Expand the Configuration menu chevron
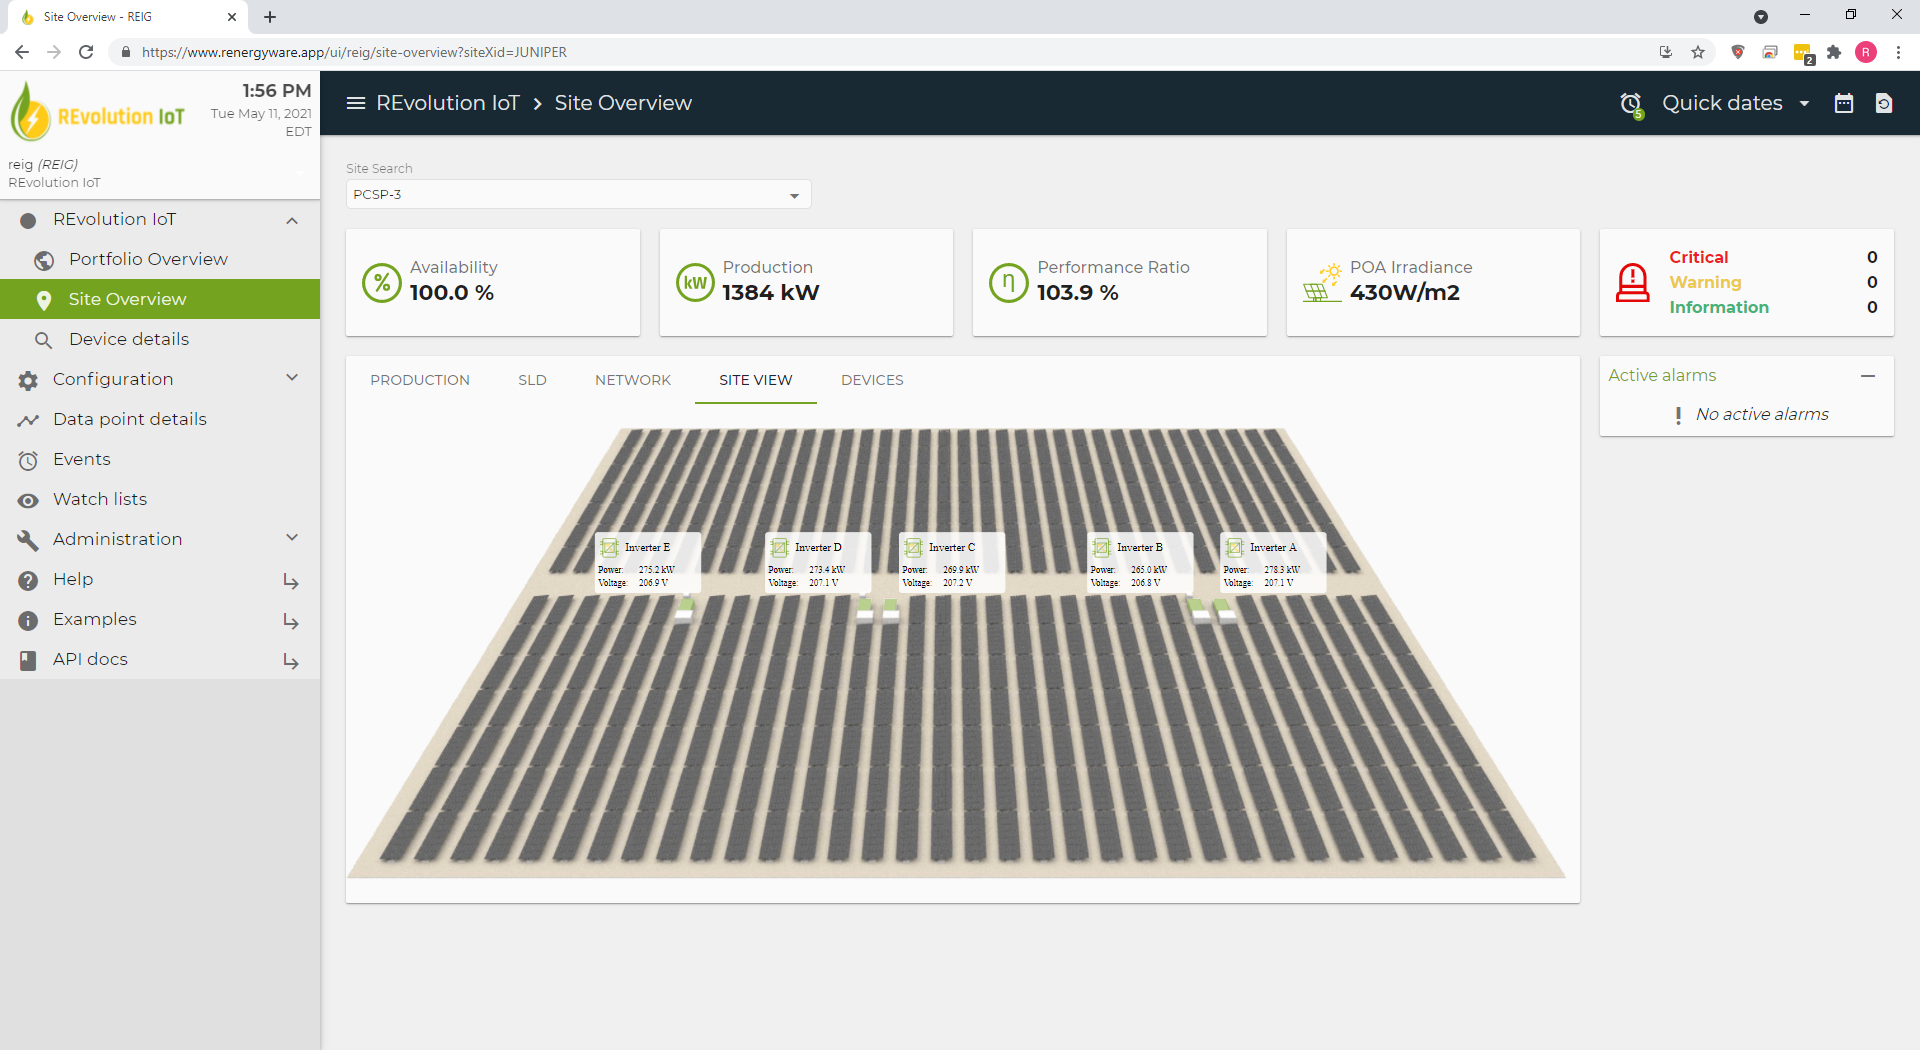The width and height of the screenshot is (1920, 1050). pos(292,378)
